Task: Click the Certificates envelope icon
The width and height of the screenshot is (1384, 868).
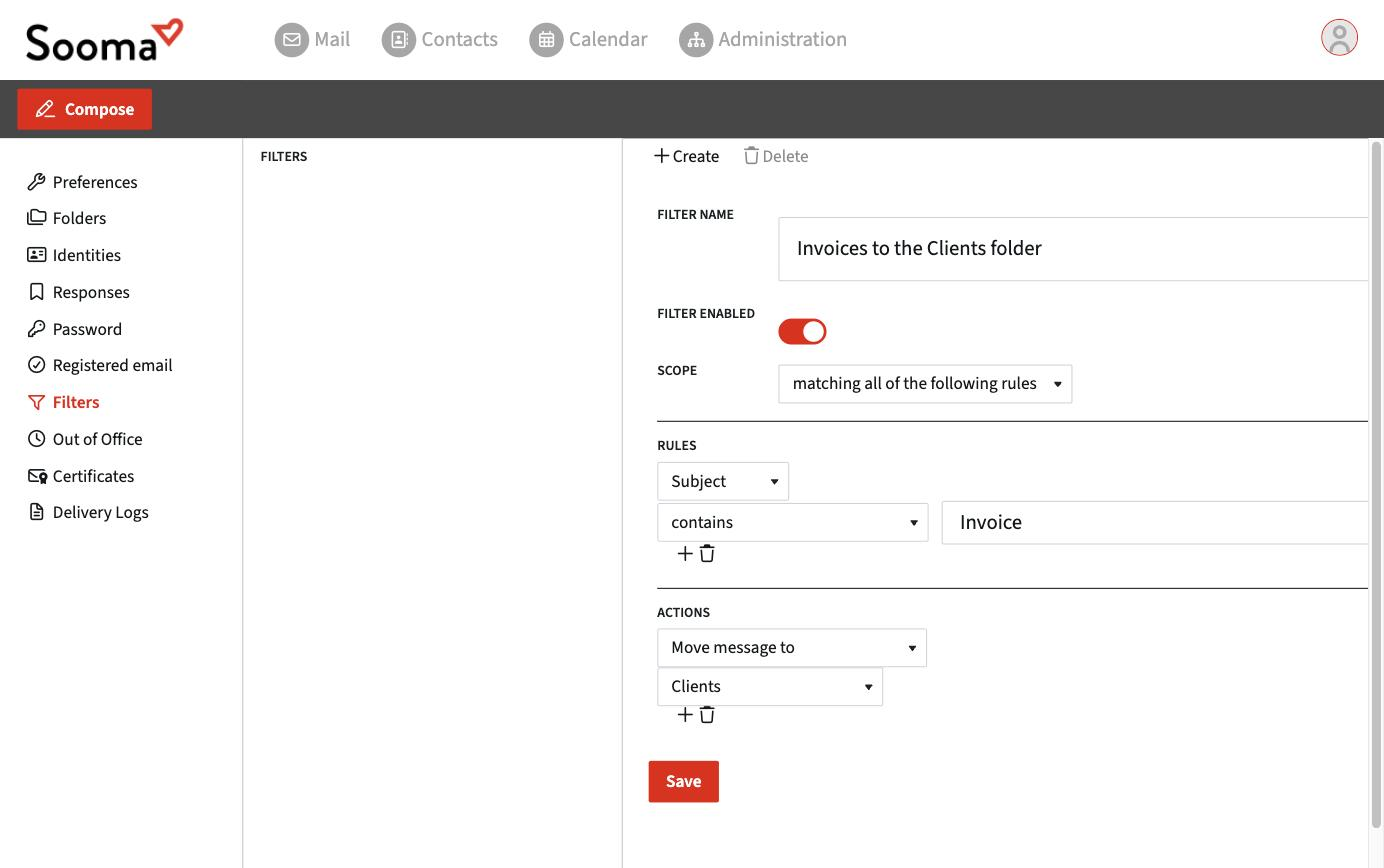Action: (x=37, y=476)
